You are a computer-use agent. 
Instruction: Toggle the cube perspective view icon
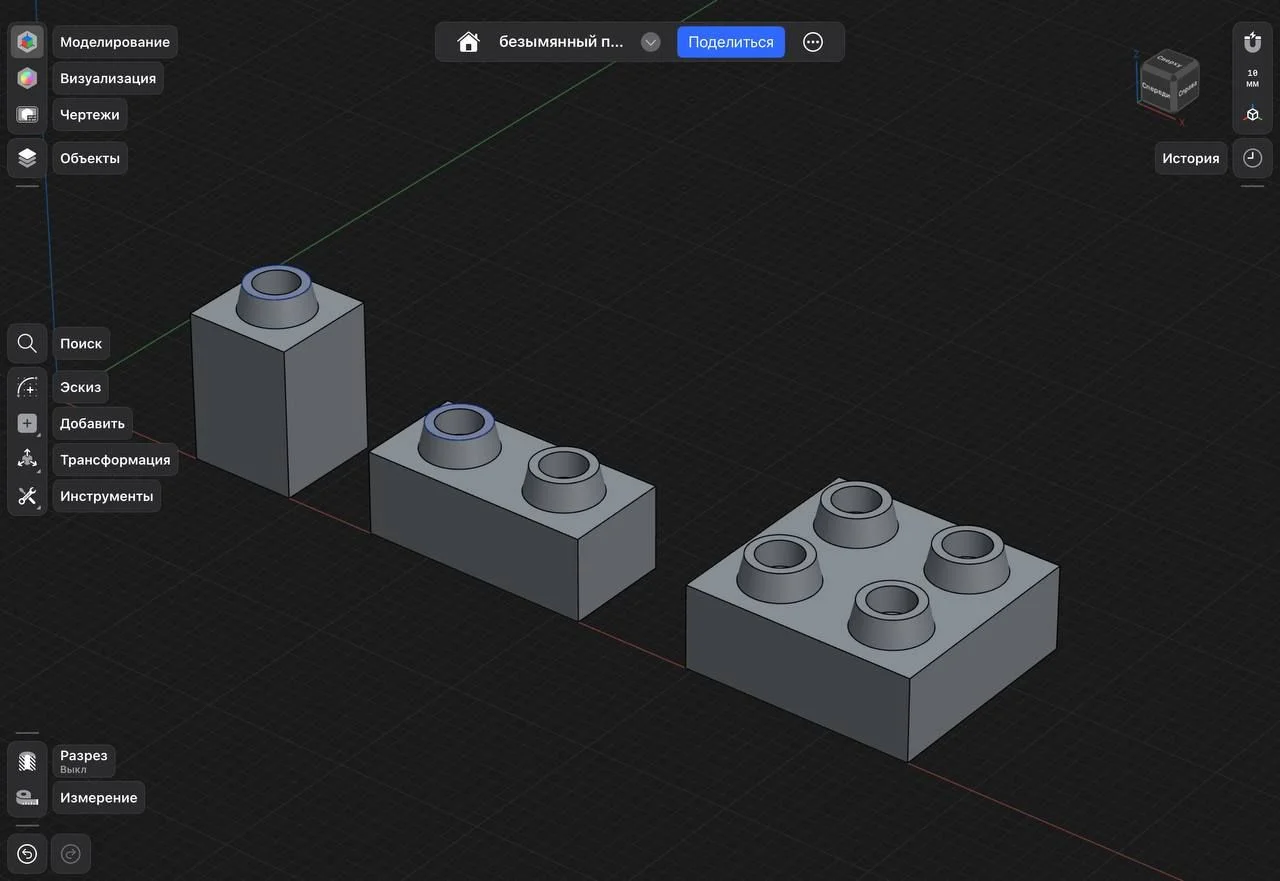1252,115
